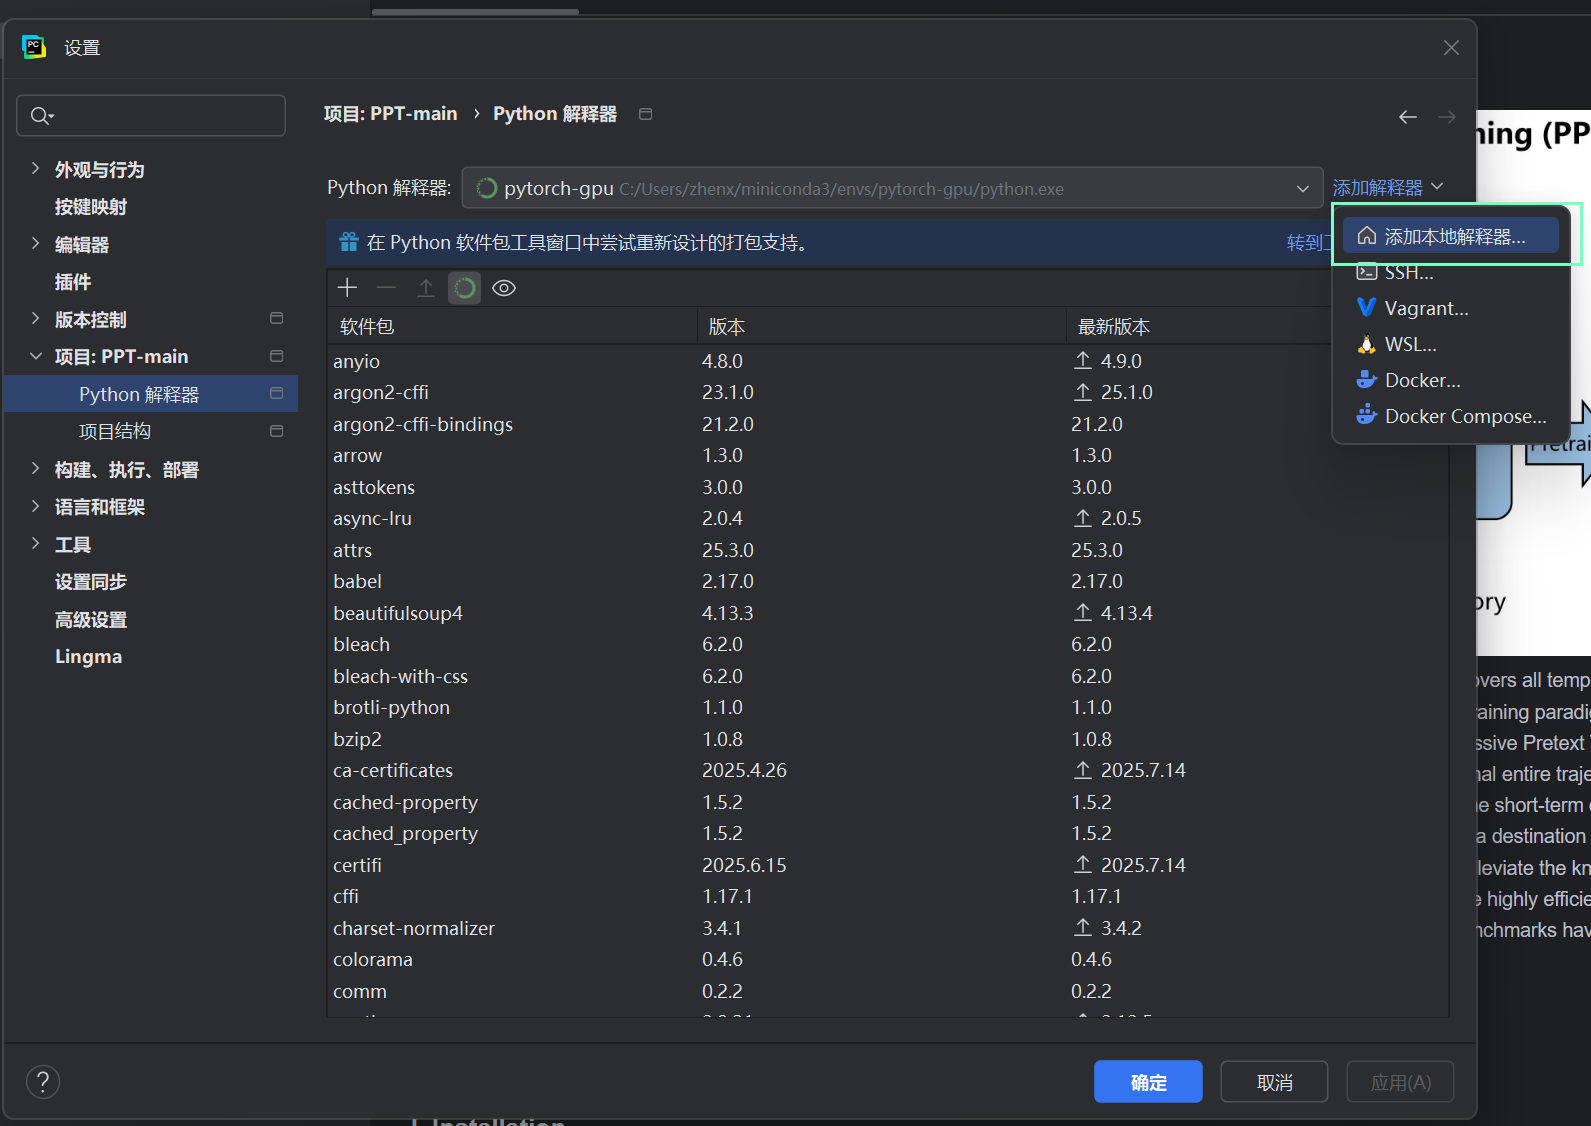1591x1126 pixels.
Task: Expand the 工具 section
Action: pyautogui.click(x=36, y=543)
